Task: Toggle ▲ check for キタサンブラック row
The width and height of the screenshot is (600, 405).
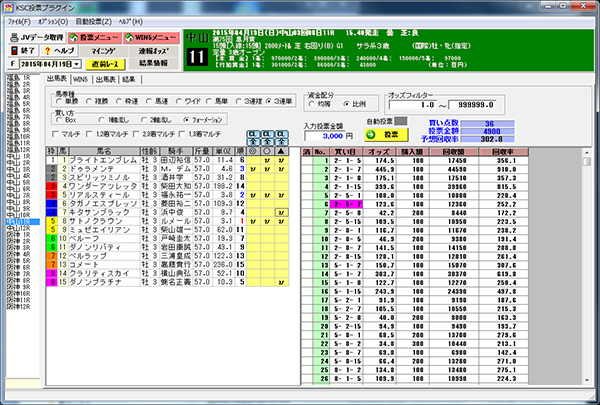Action: point(281,212)
